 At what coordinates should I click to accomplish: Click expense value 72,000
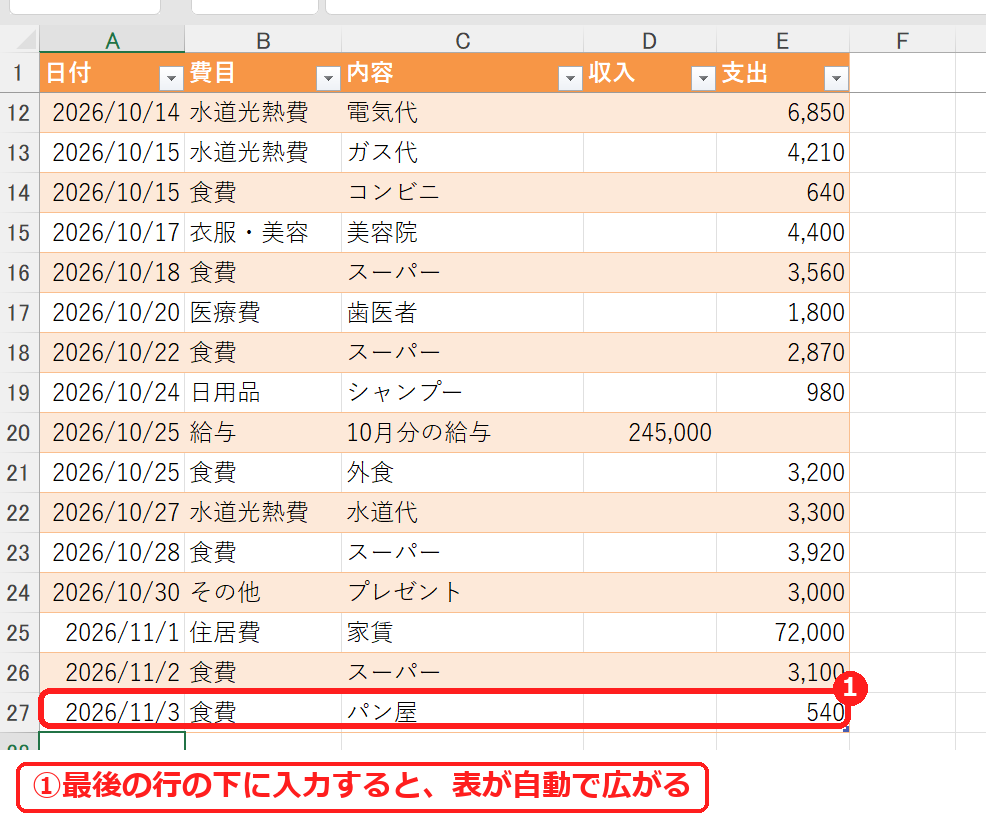point(783,633)
